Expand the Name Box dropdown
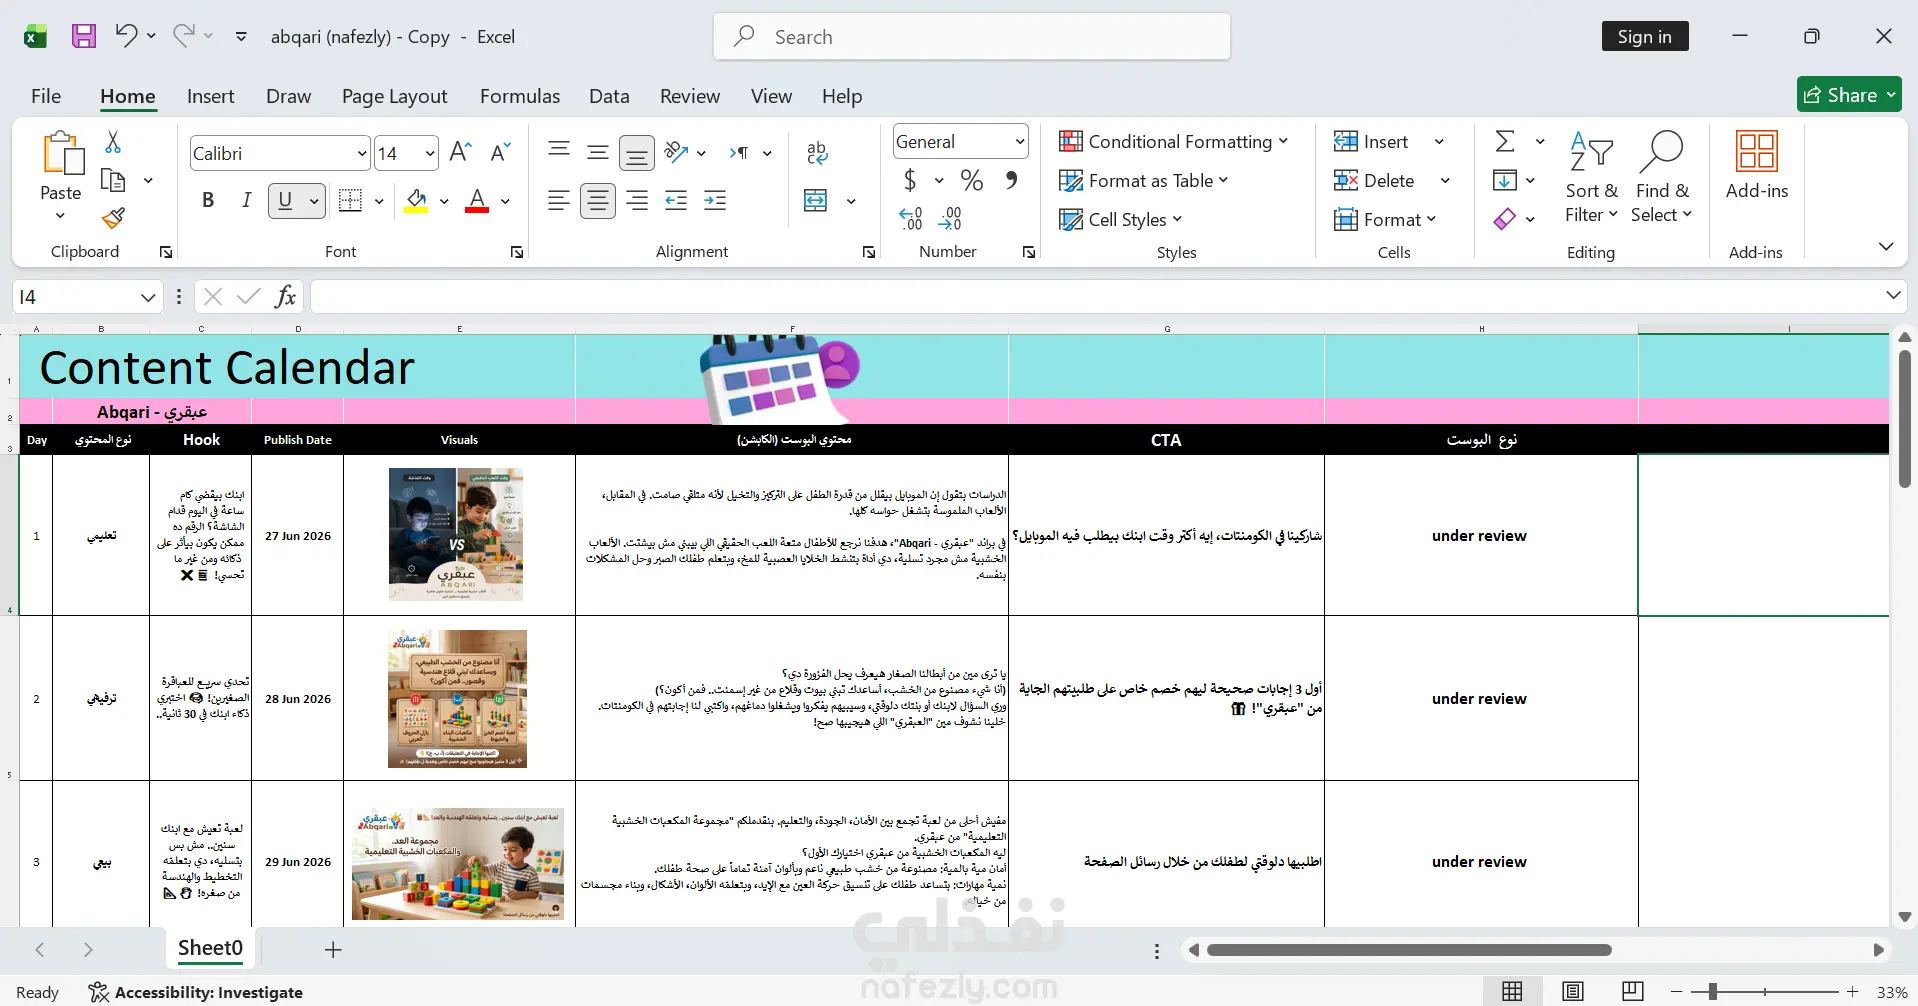Image resolution: width=1918 pixels, height=1006 pixels. [x=148, y=297]
